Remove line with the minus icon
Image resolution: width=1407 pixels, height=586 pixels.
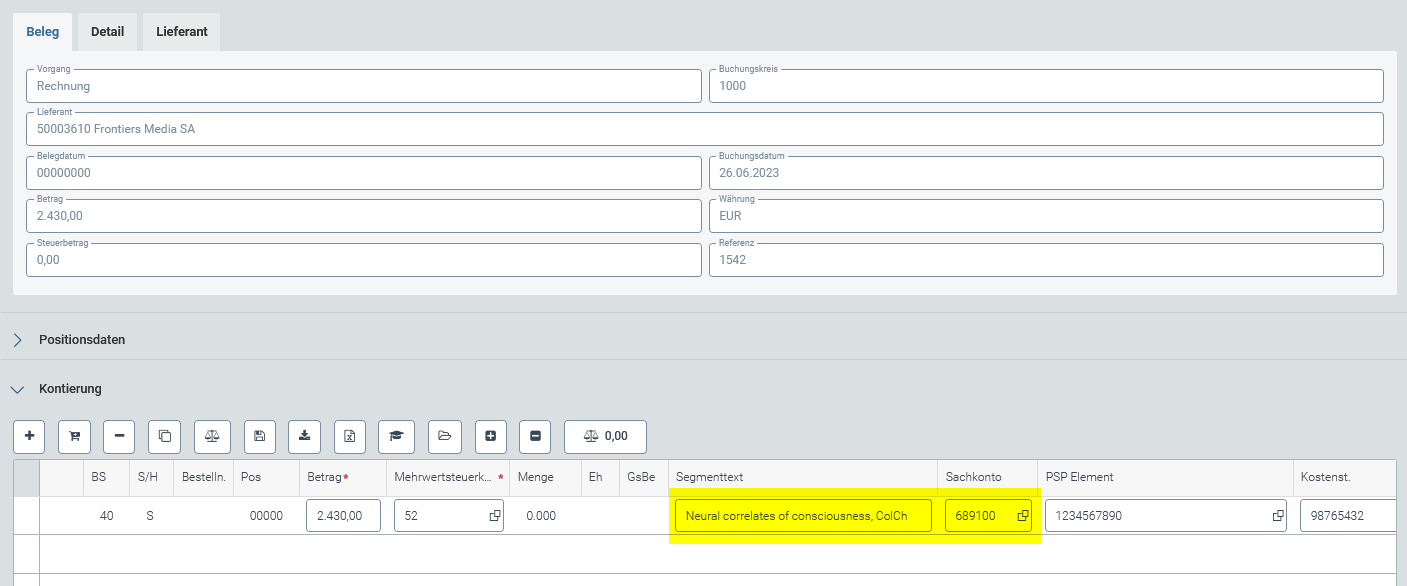pyautogui.click(x=119, y=436)
